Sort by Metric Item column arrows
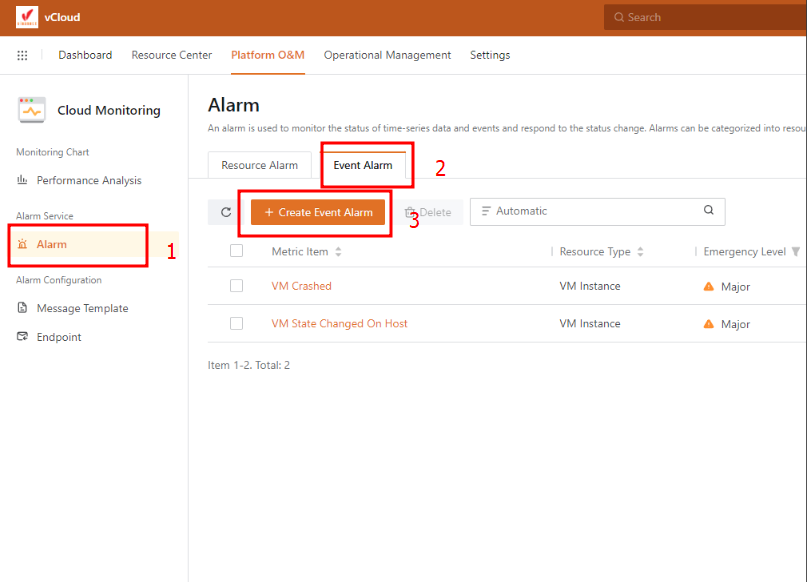The height and width of the screenshot is (582, 807). click(x=338, y=252)
